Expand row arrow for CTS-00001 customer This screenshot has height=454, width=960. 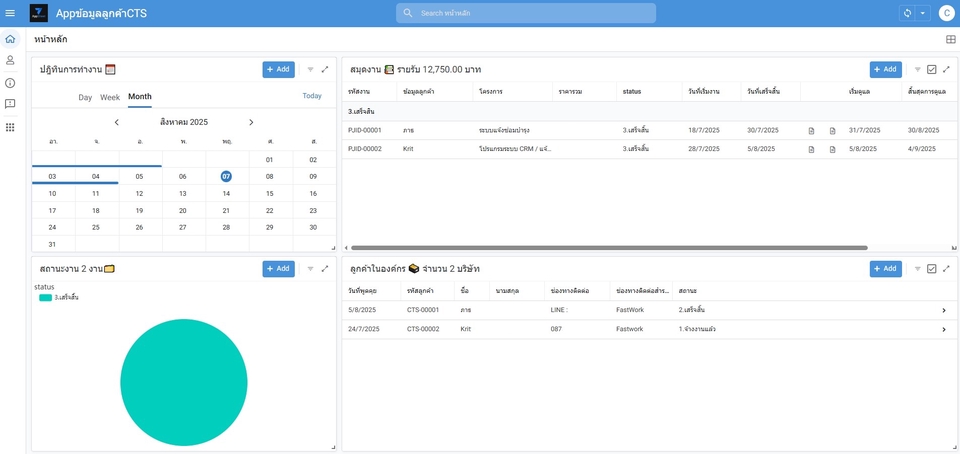point(943,310)
